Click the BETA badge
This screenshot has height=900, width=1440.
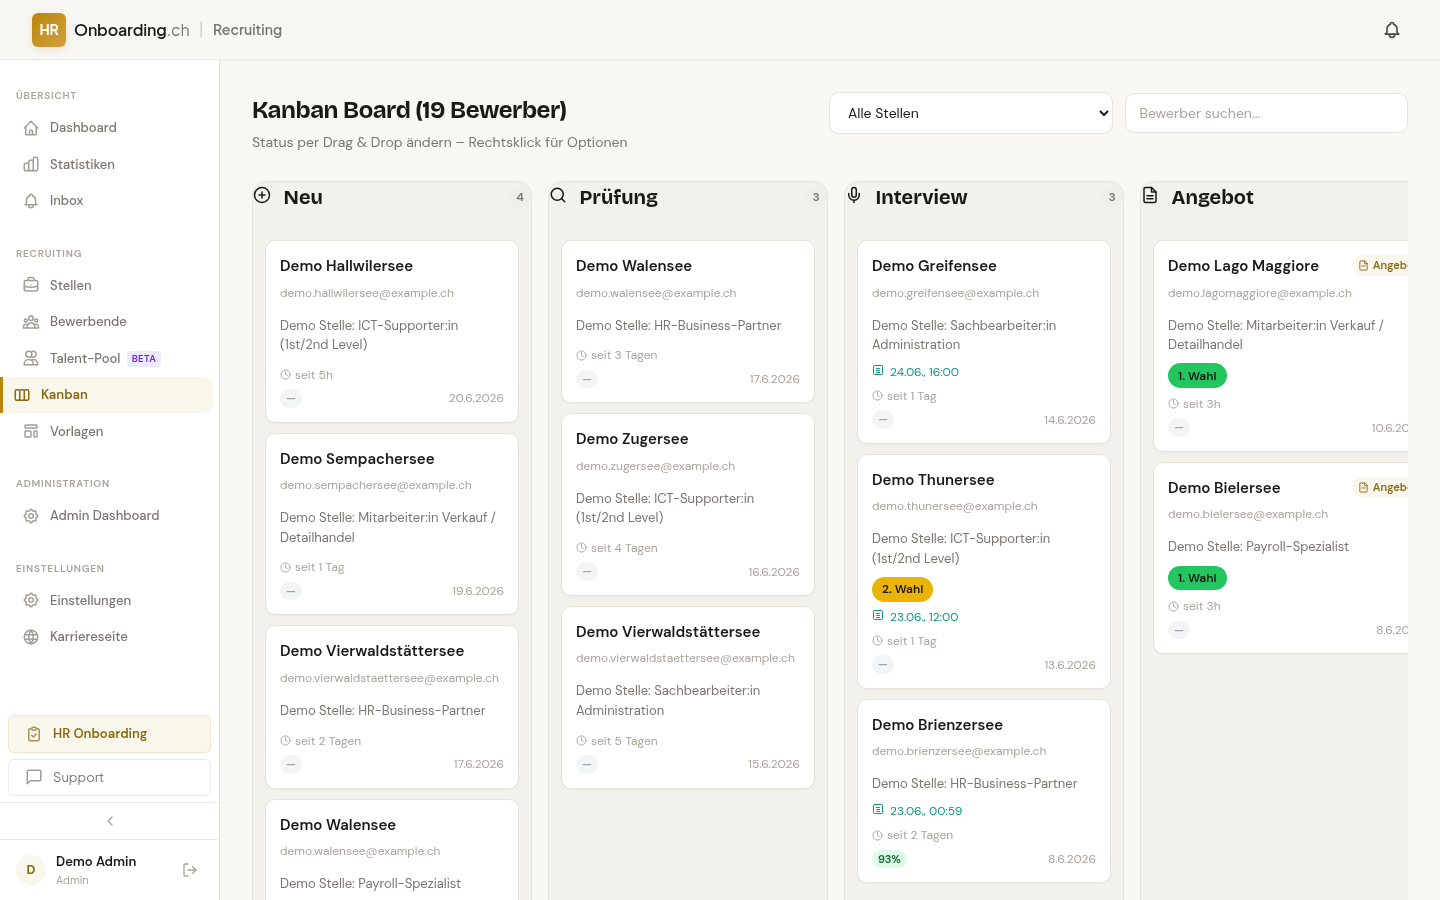pos(144,359)
